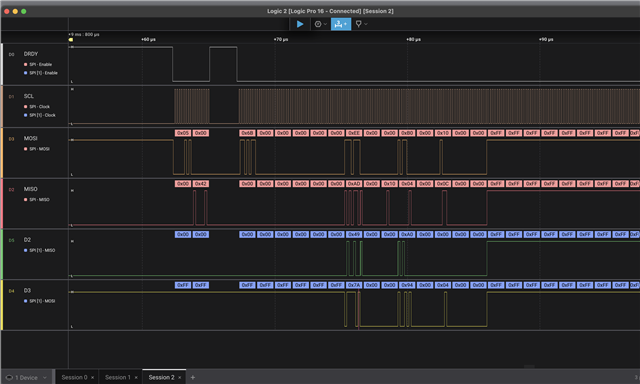Click the +70 µs time ruler label
Screen dimensions: 640x384
coord(281,40)
